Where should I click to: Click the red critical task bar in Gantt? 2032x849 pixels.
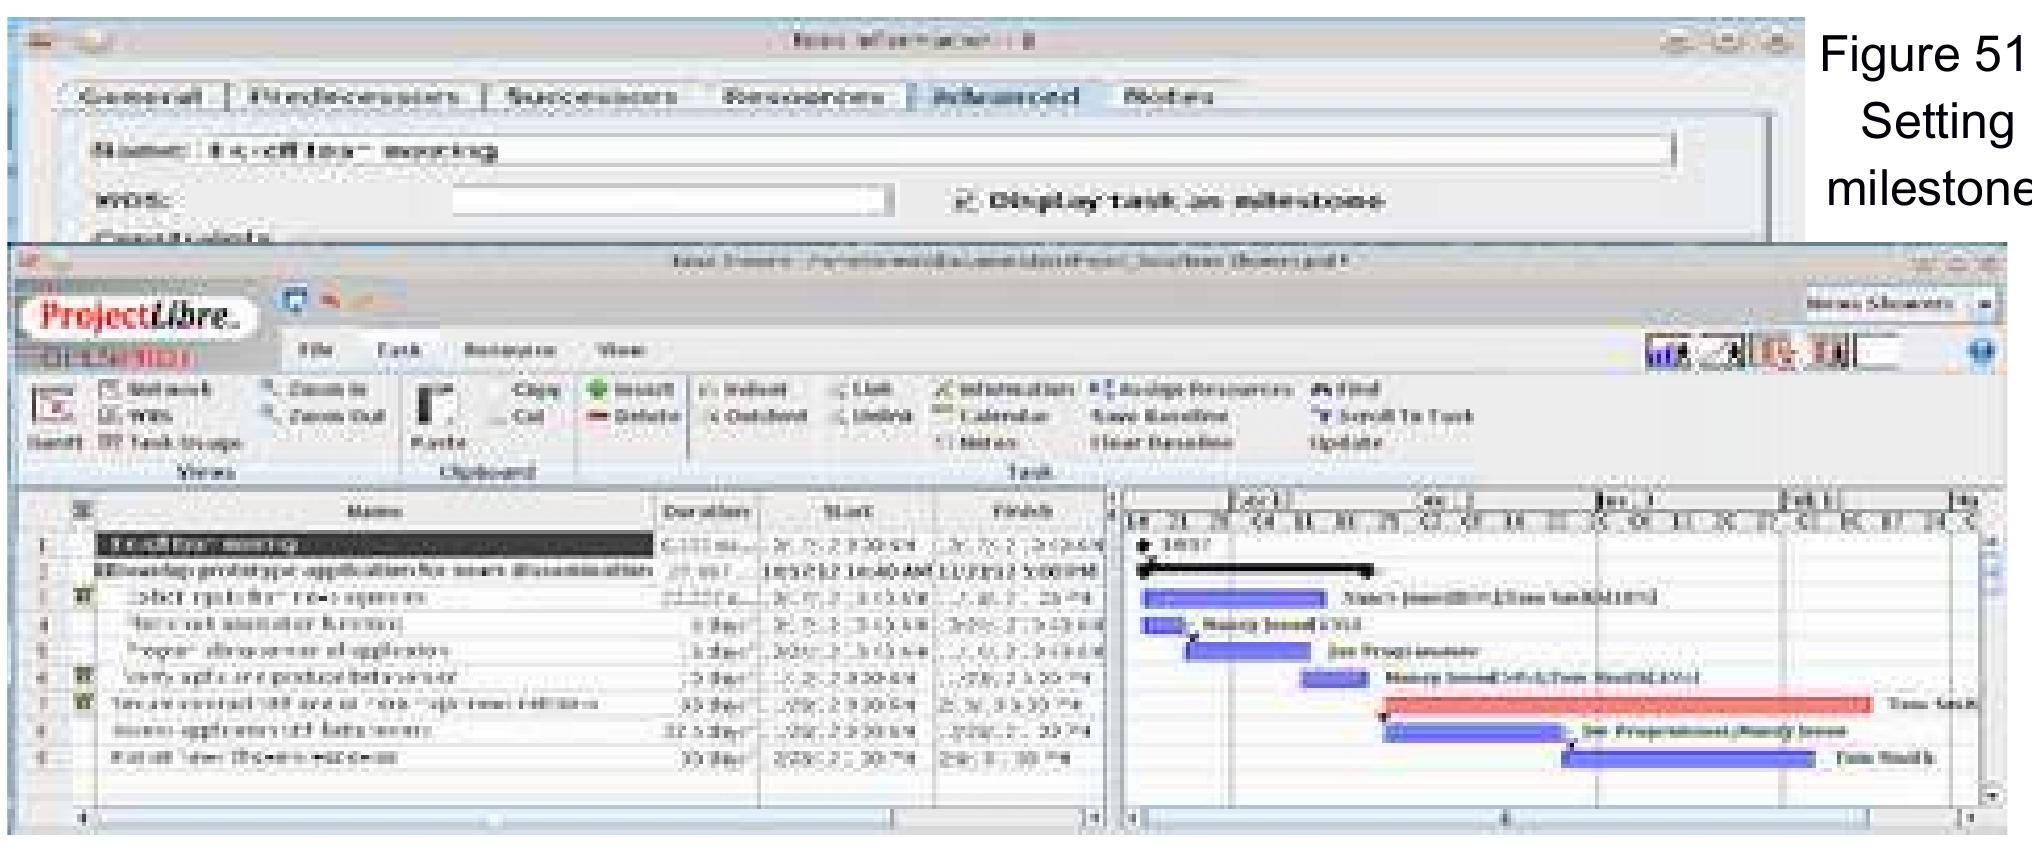1626,705
